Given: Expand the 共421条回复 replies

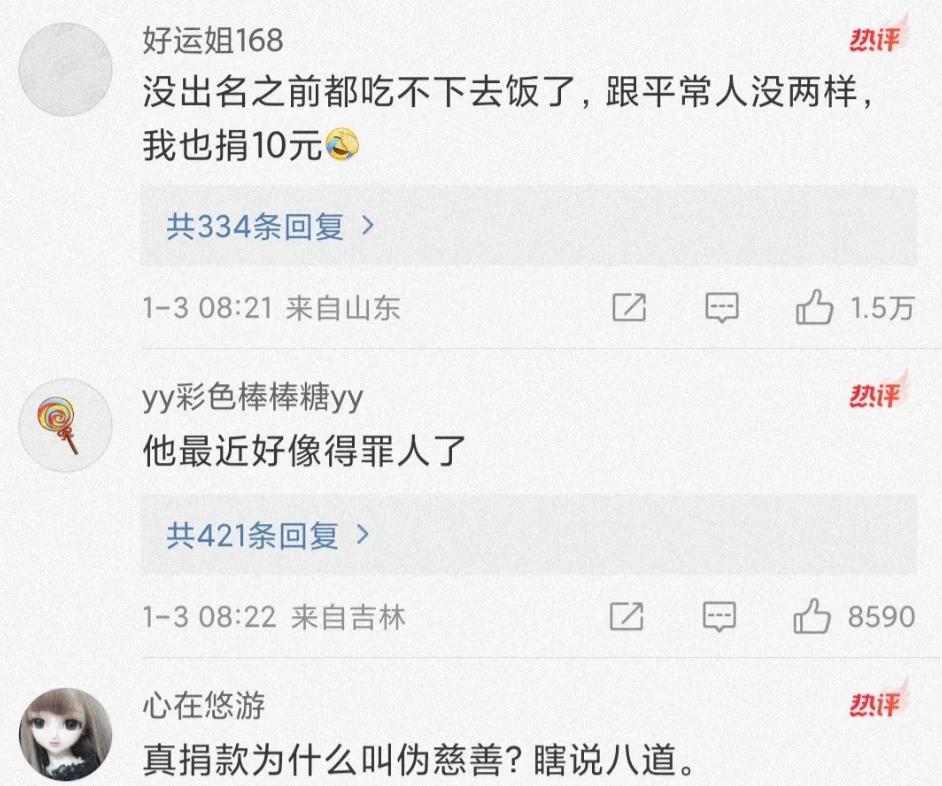Looking at the screenshot, I should click(529, 535).
